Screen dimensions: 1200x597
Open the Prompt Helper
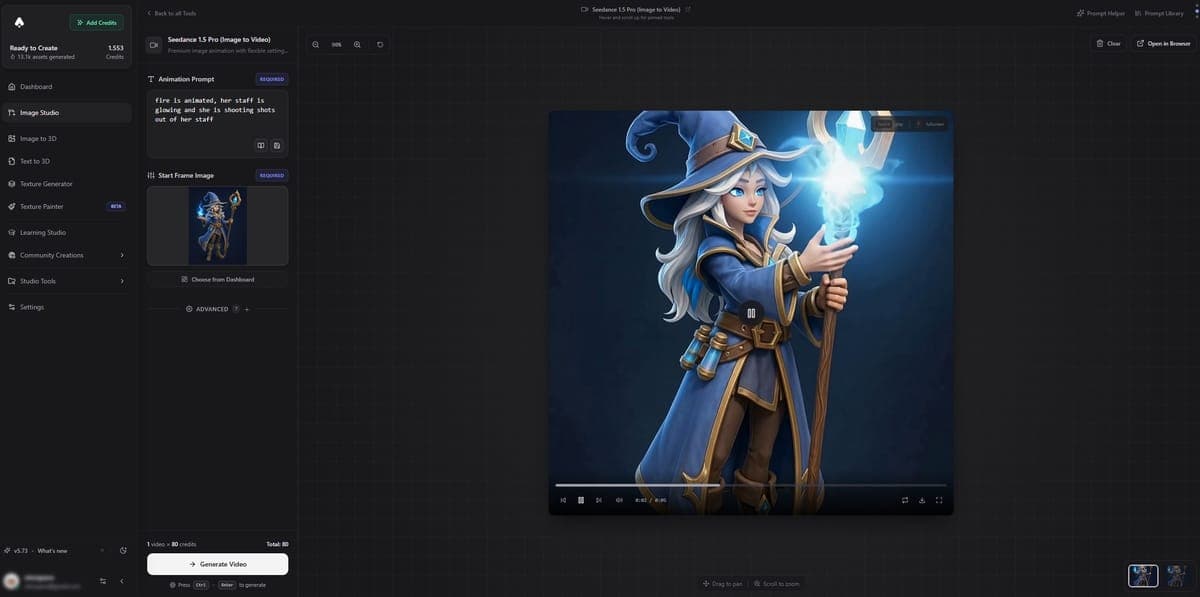[1101, 13]
